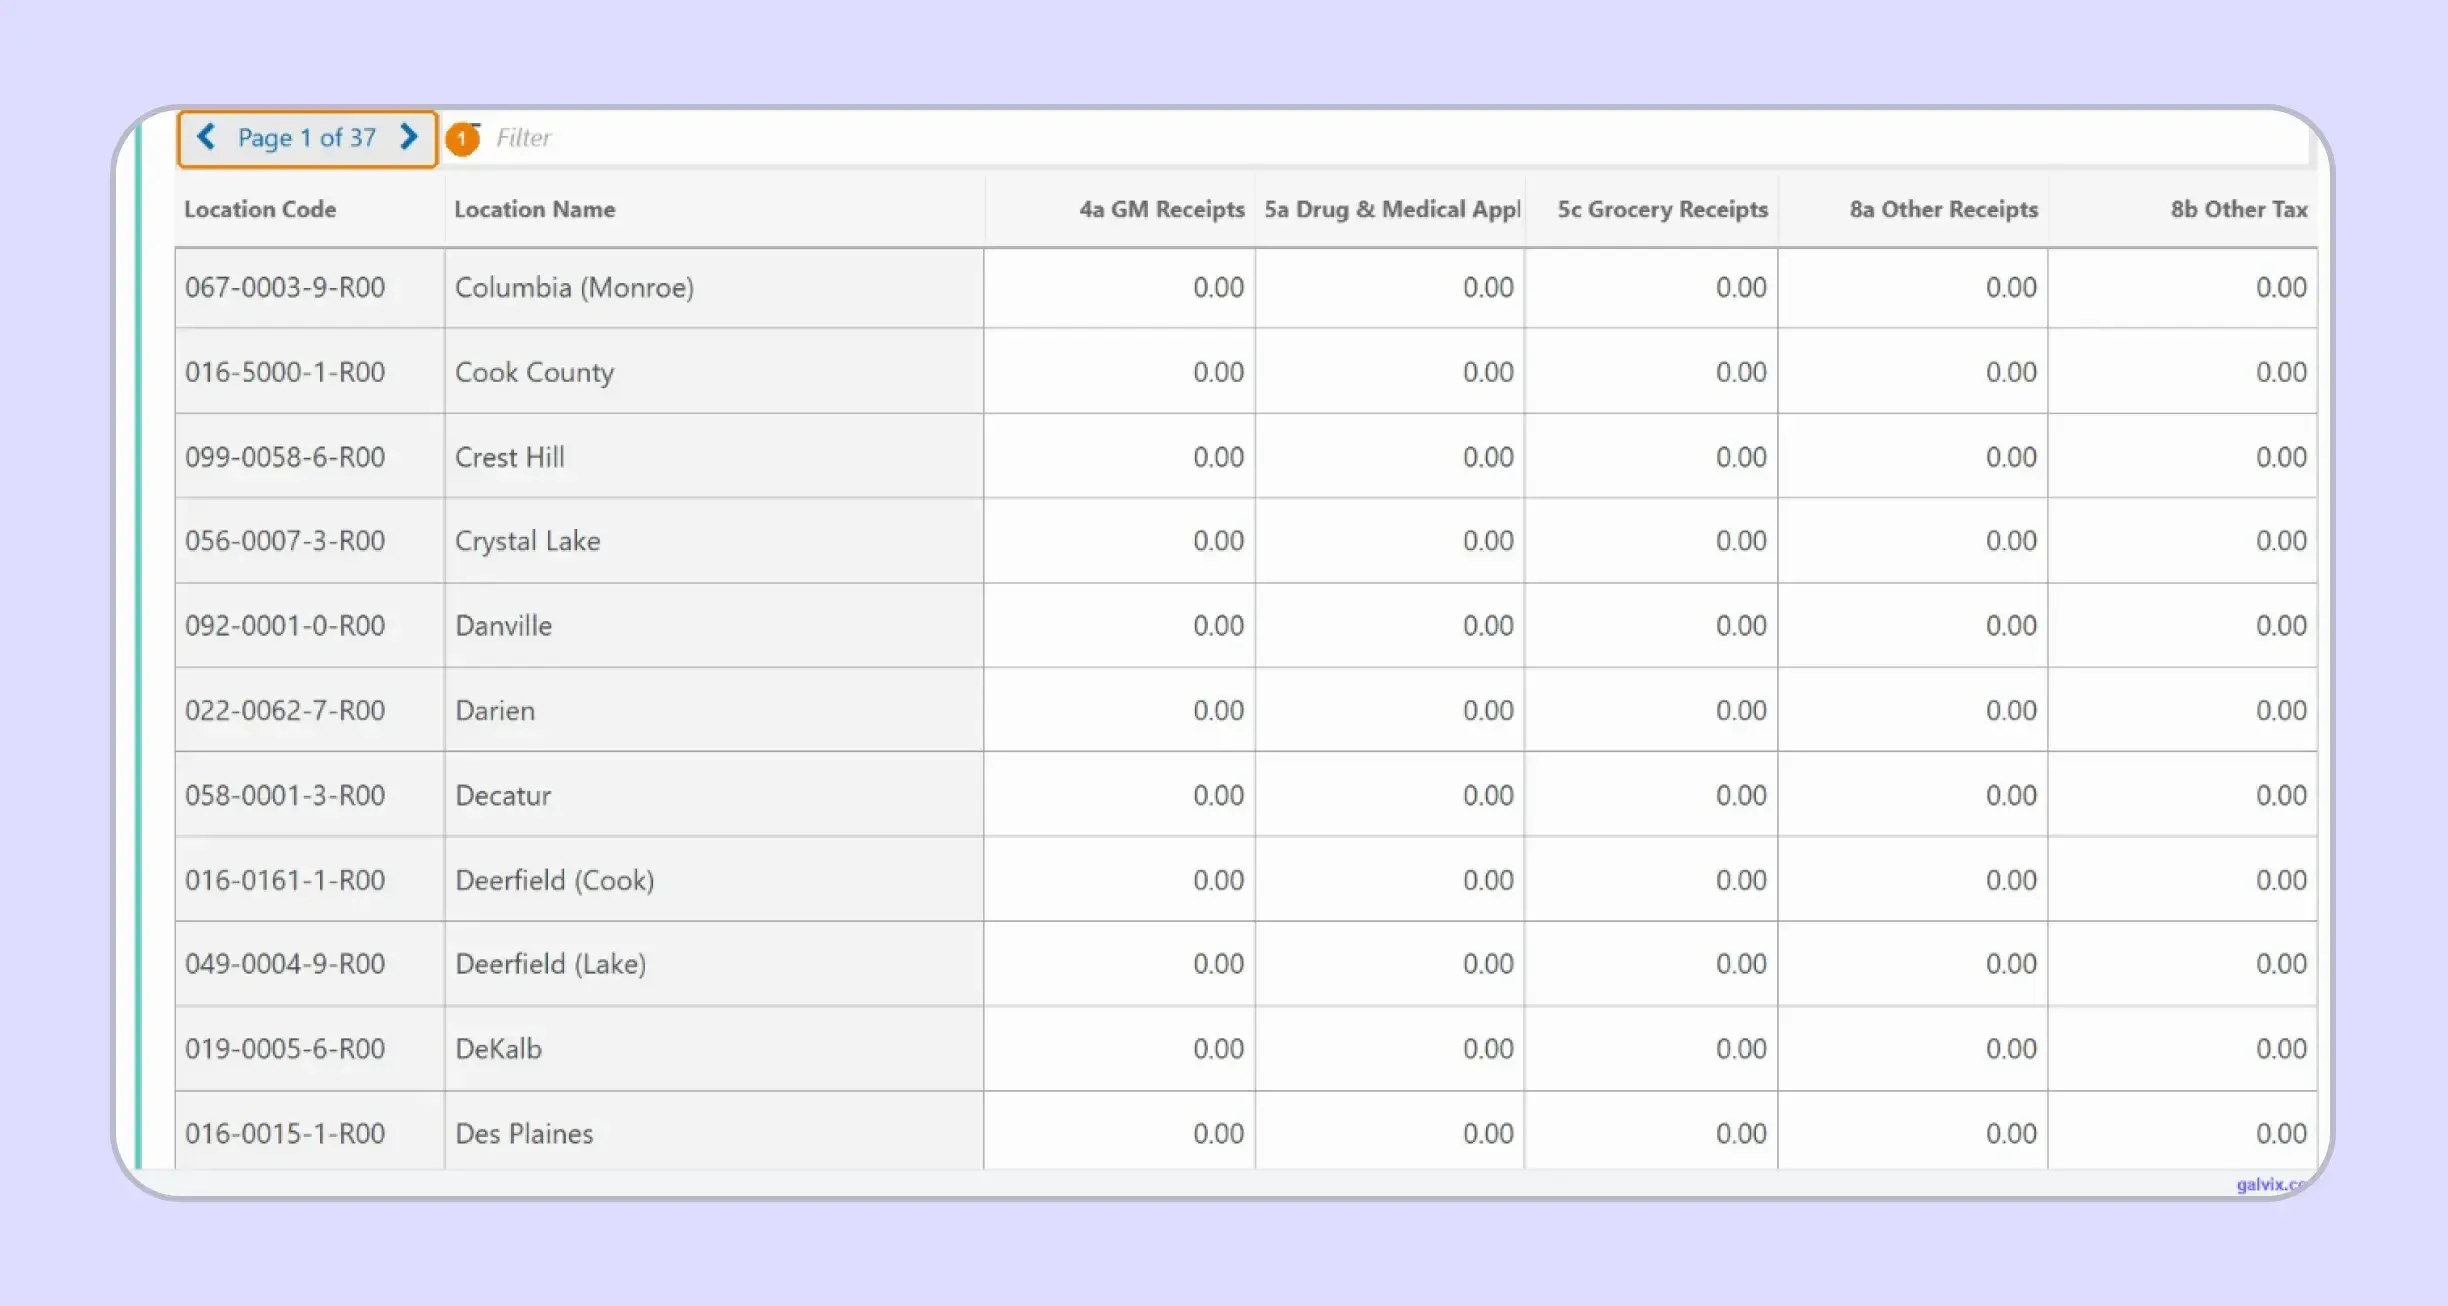Select the Columbia (Monroe) location name
2448x1306 pixels.
click(x=574, y=288)
